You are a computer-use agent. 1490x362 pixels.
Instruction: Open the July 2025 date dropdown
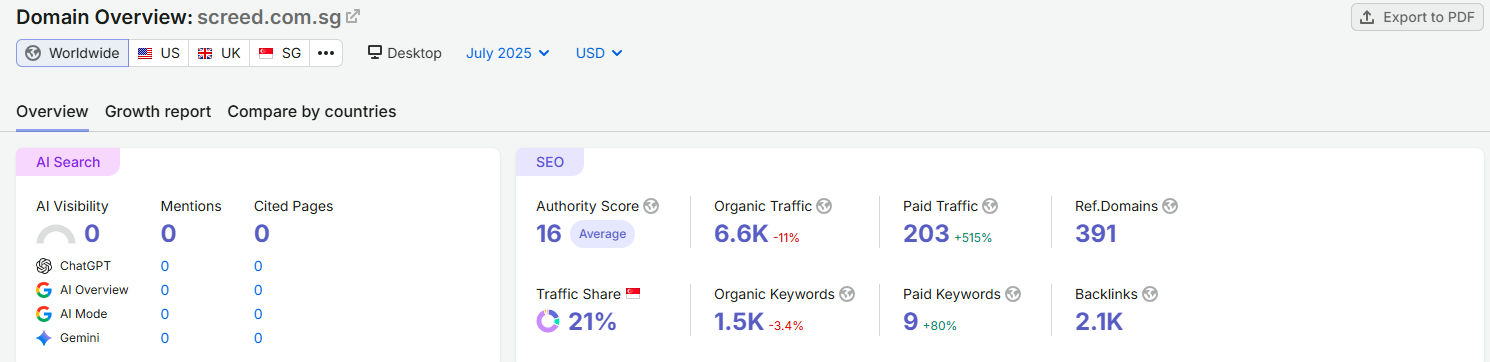508,53
